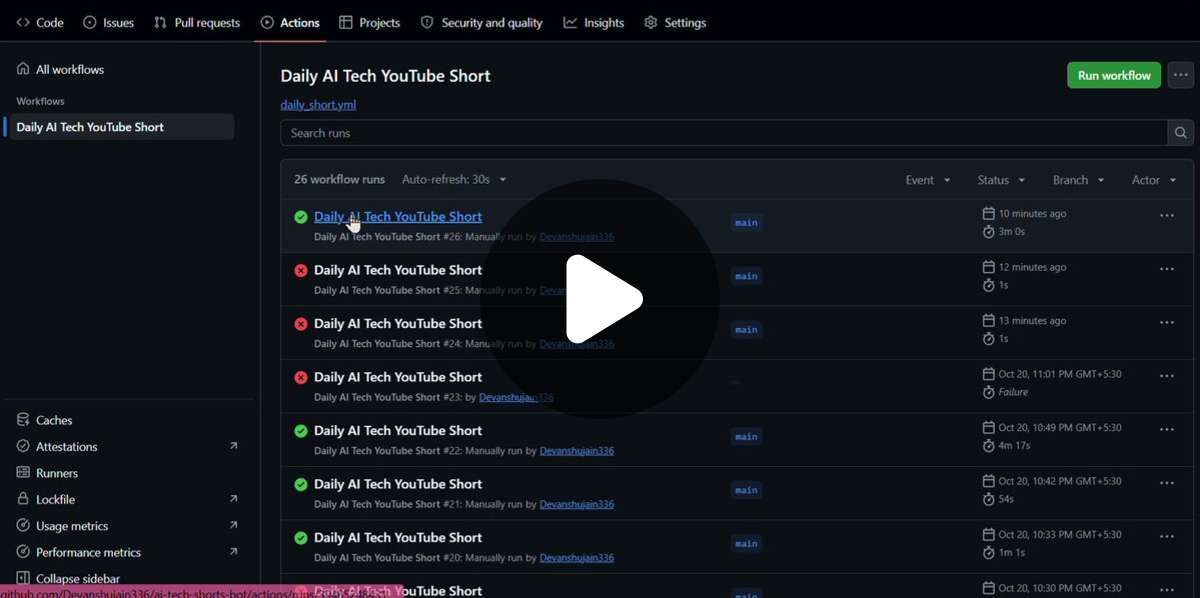Viewport: 1200px width, 598px height.
Task: Click the Run workflow button
Action: 1114,75
